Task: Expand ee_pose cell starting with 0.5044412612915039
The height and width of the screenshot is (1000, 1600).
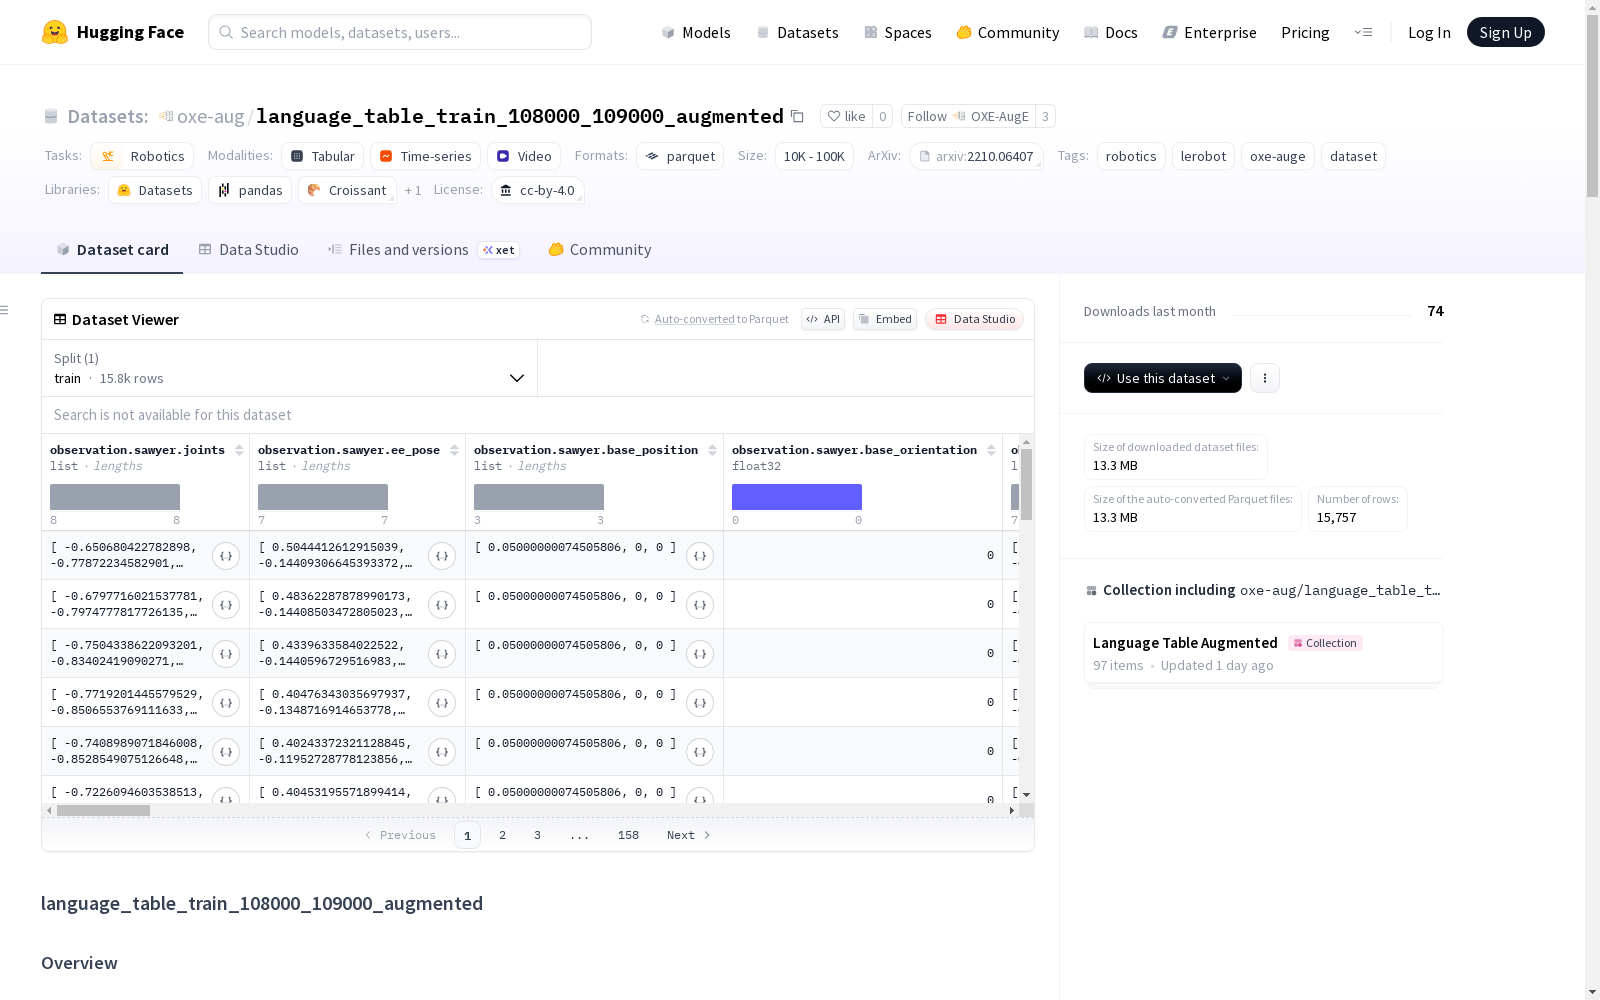Action: (x=442, y=556)
